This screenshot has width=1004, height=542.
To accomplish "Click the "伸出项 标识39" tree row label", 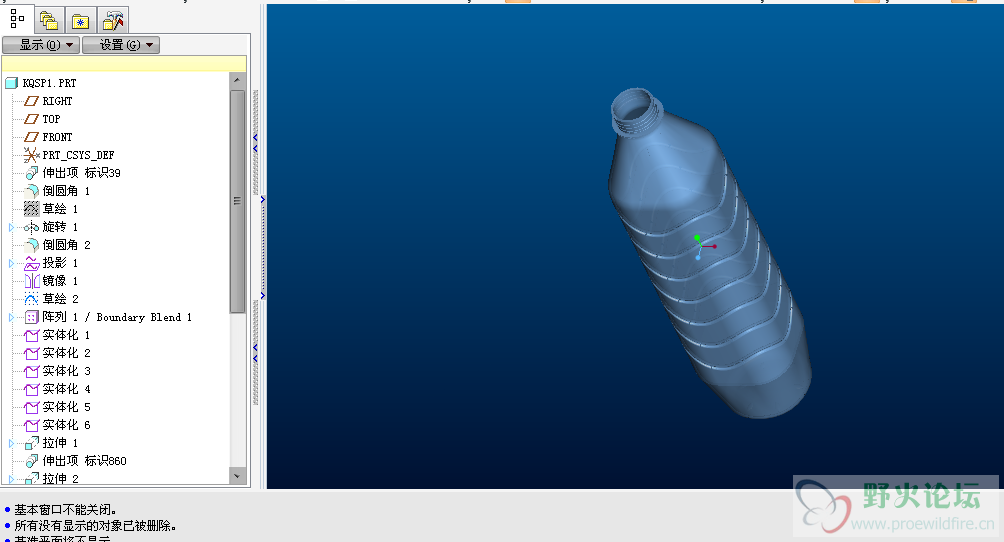I will [81, 173].
